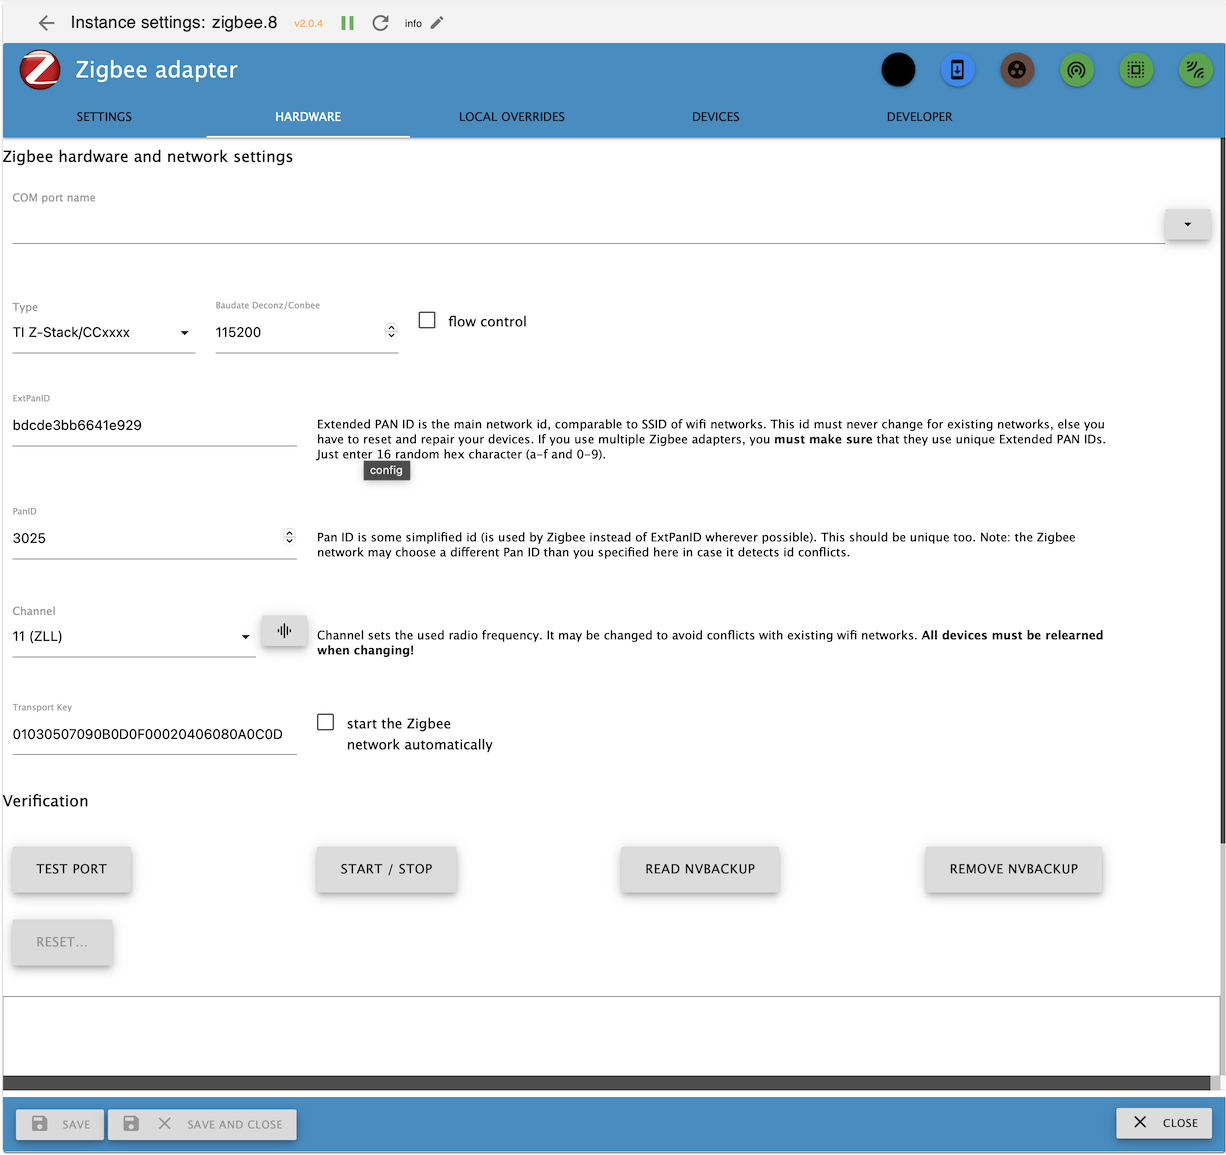This screenshot has height=1155, width=1226.
Task: Save the instance settings
Action: pyautogui.click(x=61, y=1124)
